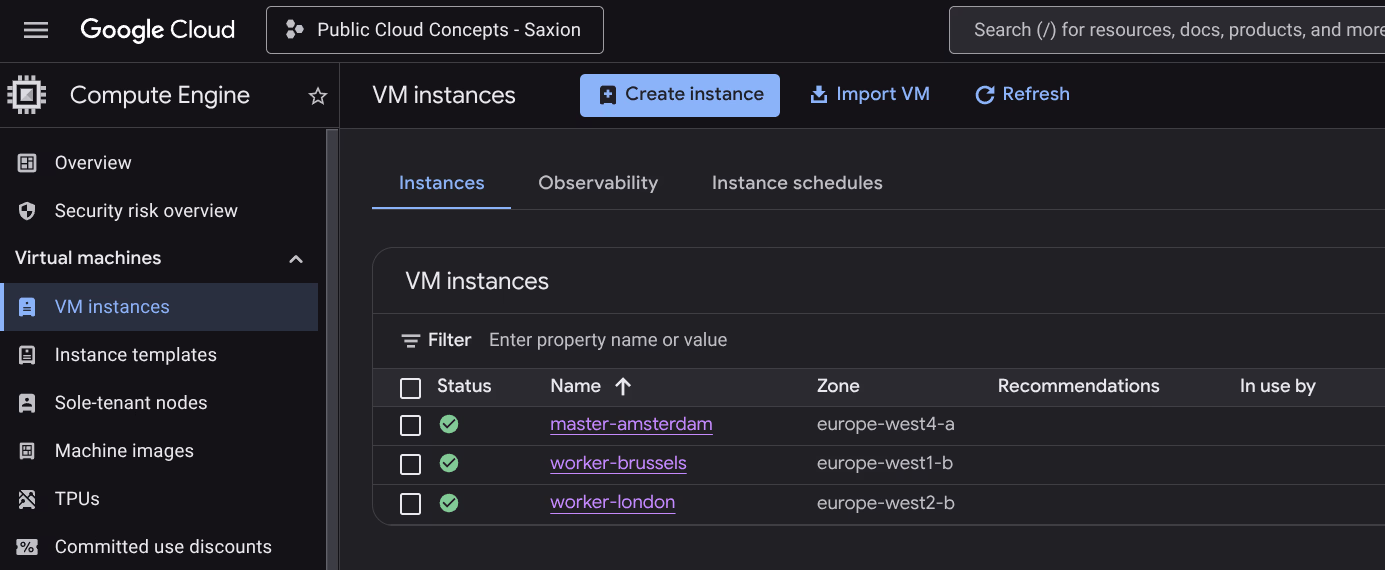Open the hamburger navigation menu
This screenshot has width=1385, height=570.
pyautogui.click(x=36, y=30)
